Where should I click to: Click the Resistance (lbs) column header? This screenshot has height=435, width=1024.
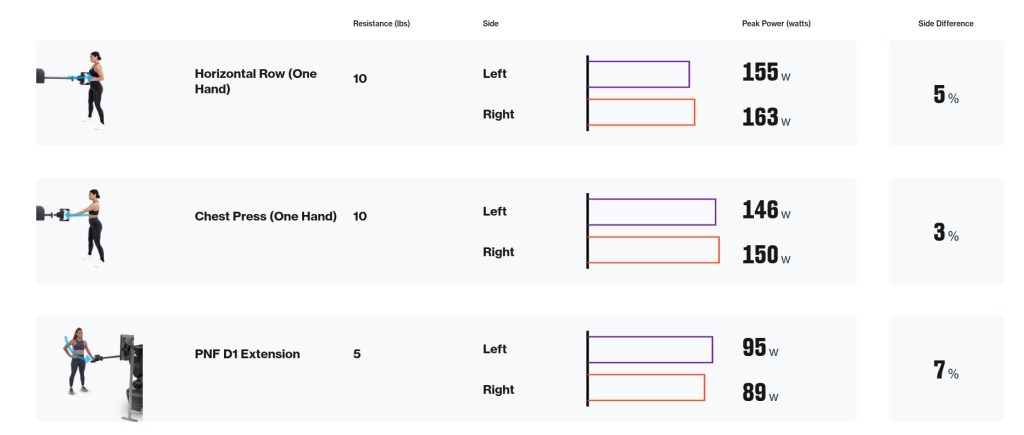pyautogui.click(x=381, y=23)
